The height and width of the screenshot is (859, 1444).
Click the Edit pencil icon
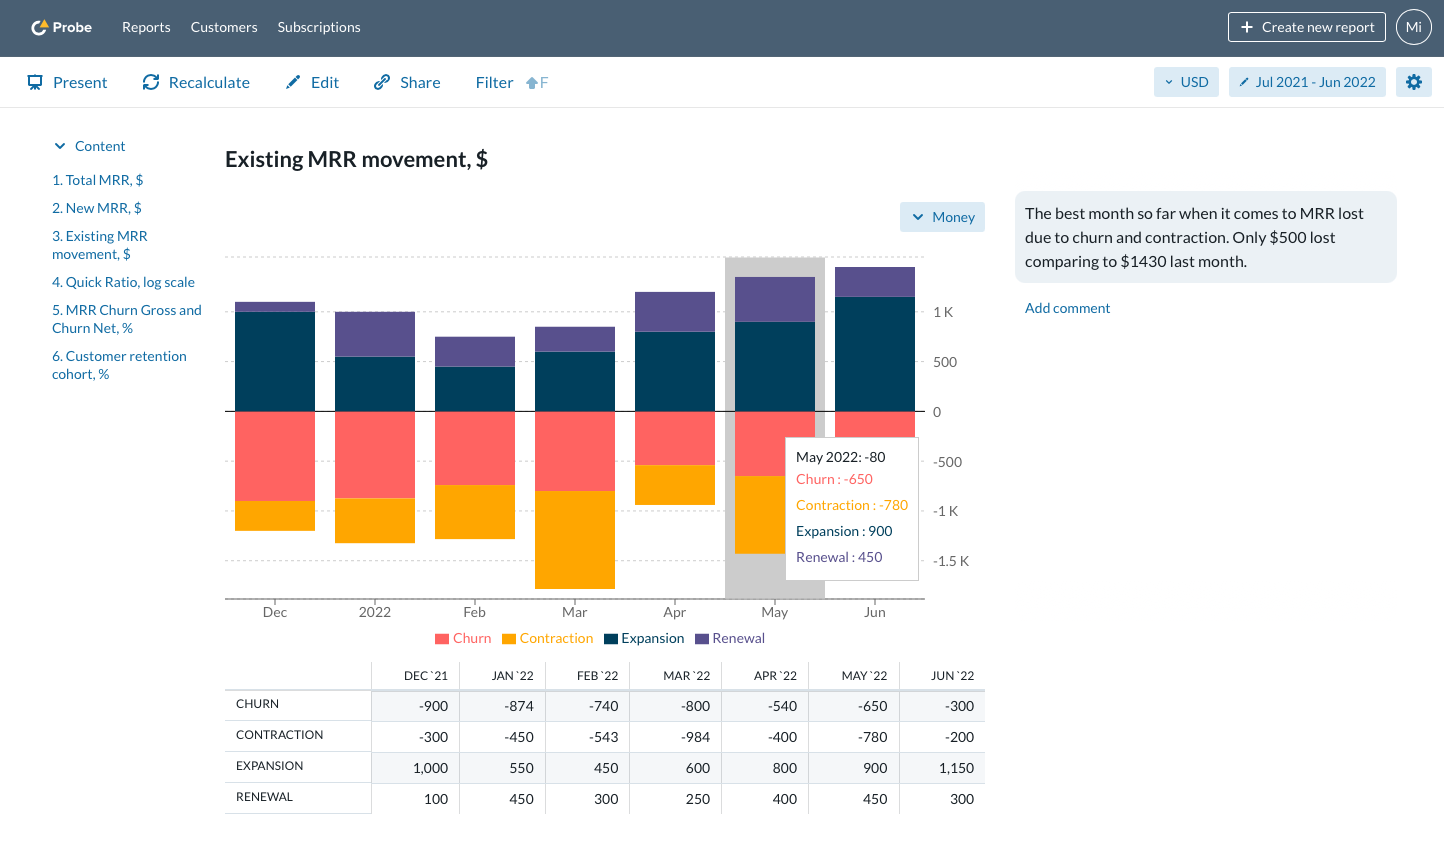293,82
